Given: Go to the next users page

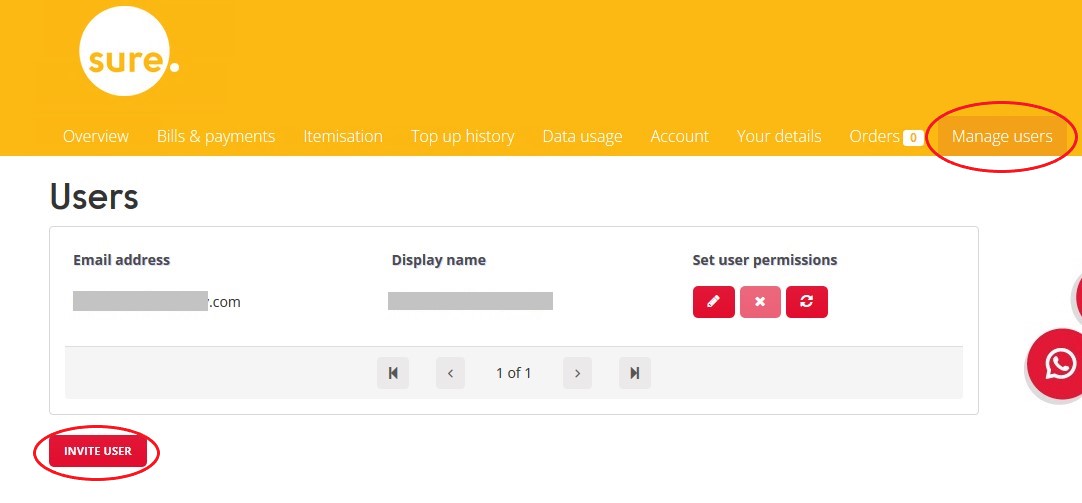Looking at the screenshot, I should (577, 373).
